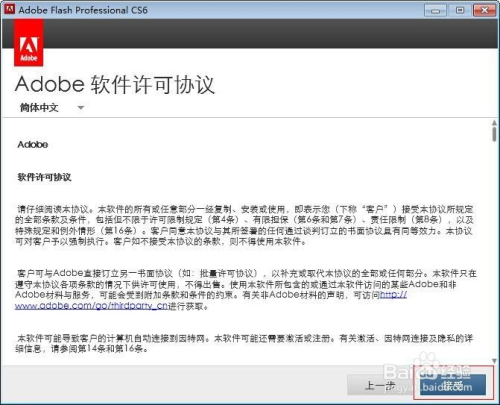
Task: Minimize the Flash installer window
Action: coord(435,10)
